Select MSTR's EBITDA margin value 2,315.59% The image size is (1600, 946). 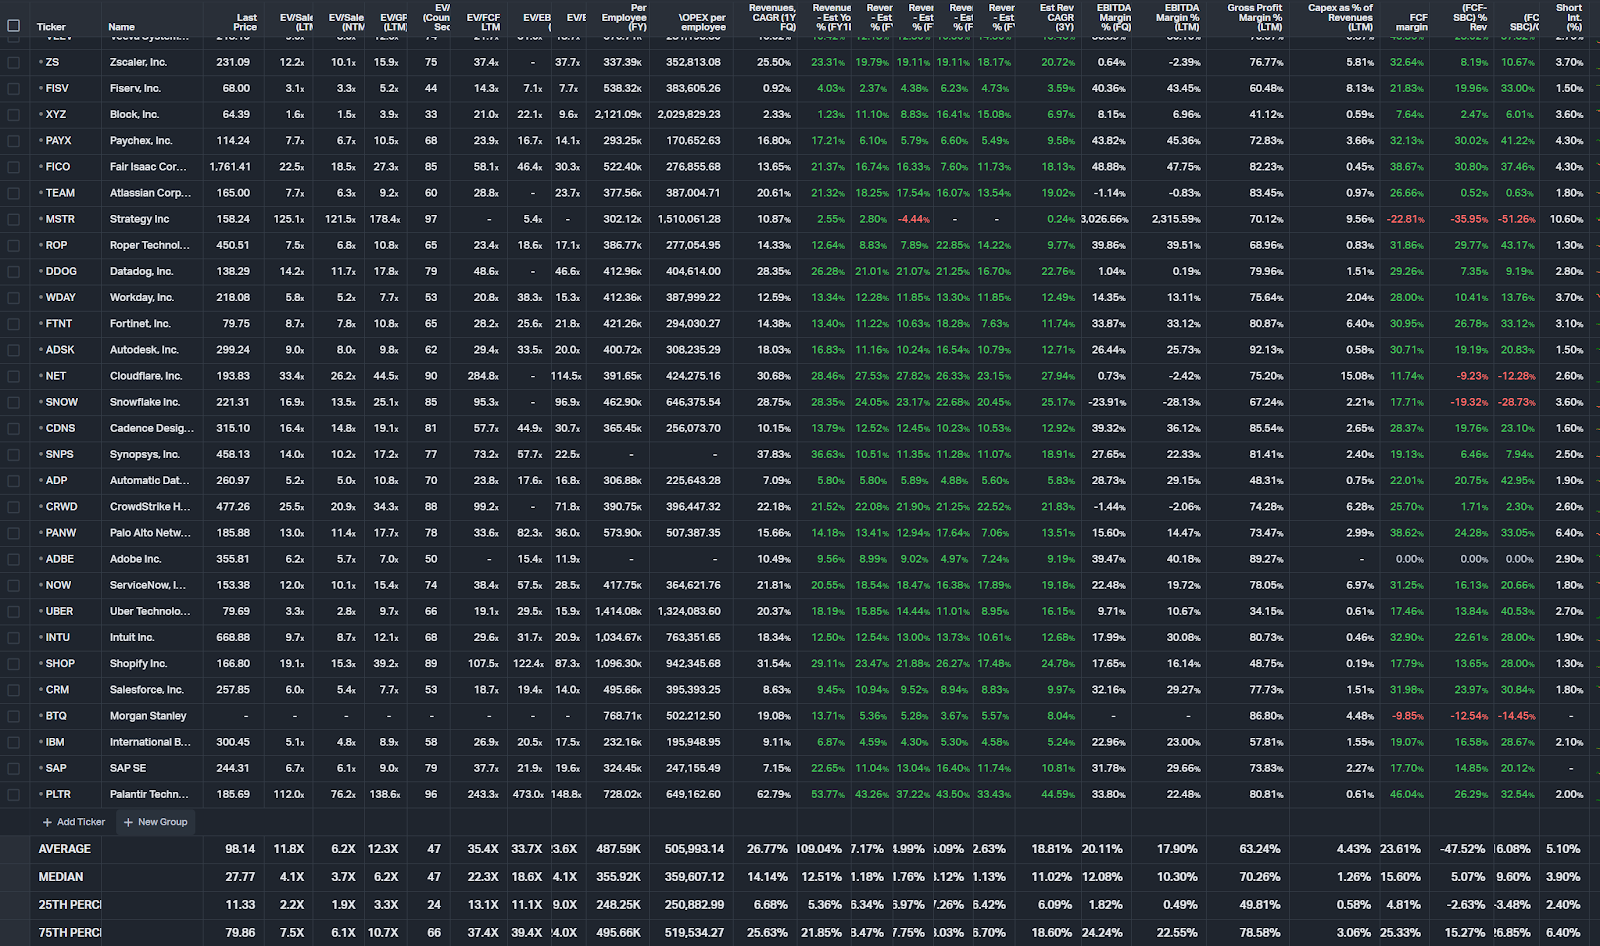1176,219
